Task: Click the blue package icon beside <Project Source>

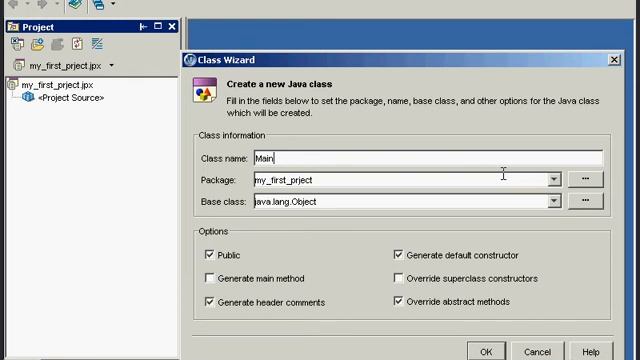Action: pos(28,97)
